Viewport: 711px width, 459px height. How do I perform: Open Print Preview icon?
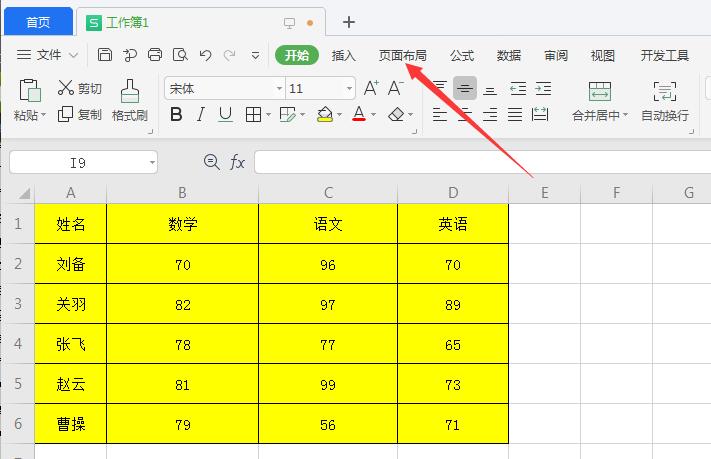[x=180, y=55]
